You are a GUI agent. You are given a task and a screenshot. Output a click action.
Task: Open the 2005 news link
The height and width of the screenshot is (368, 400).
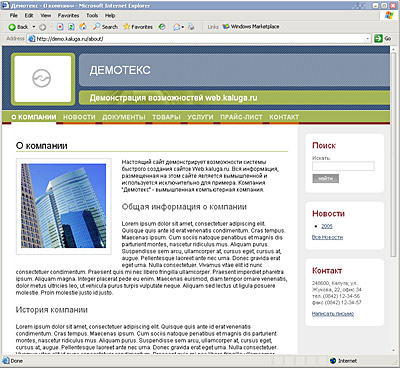(327, 226)
